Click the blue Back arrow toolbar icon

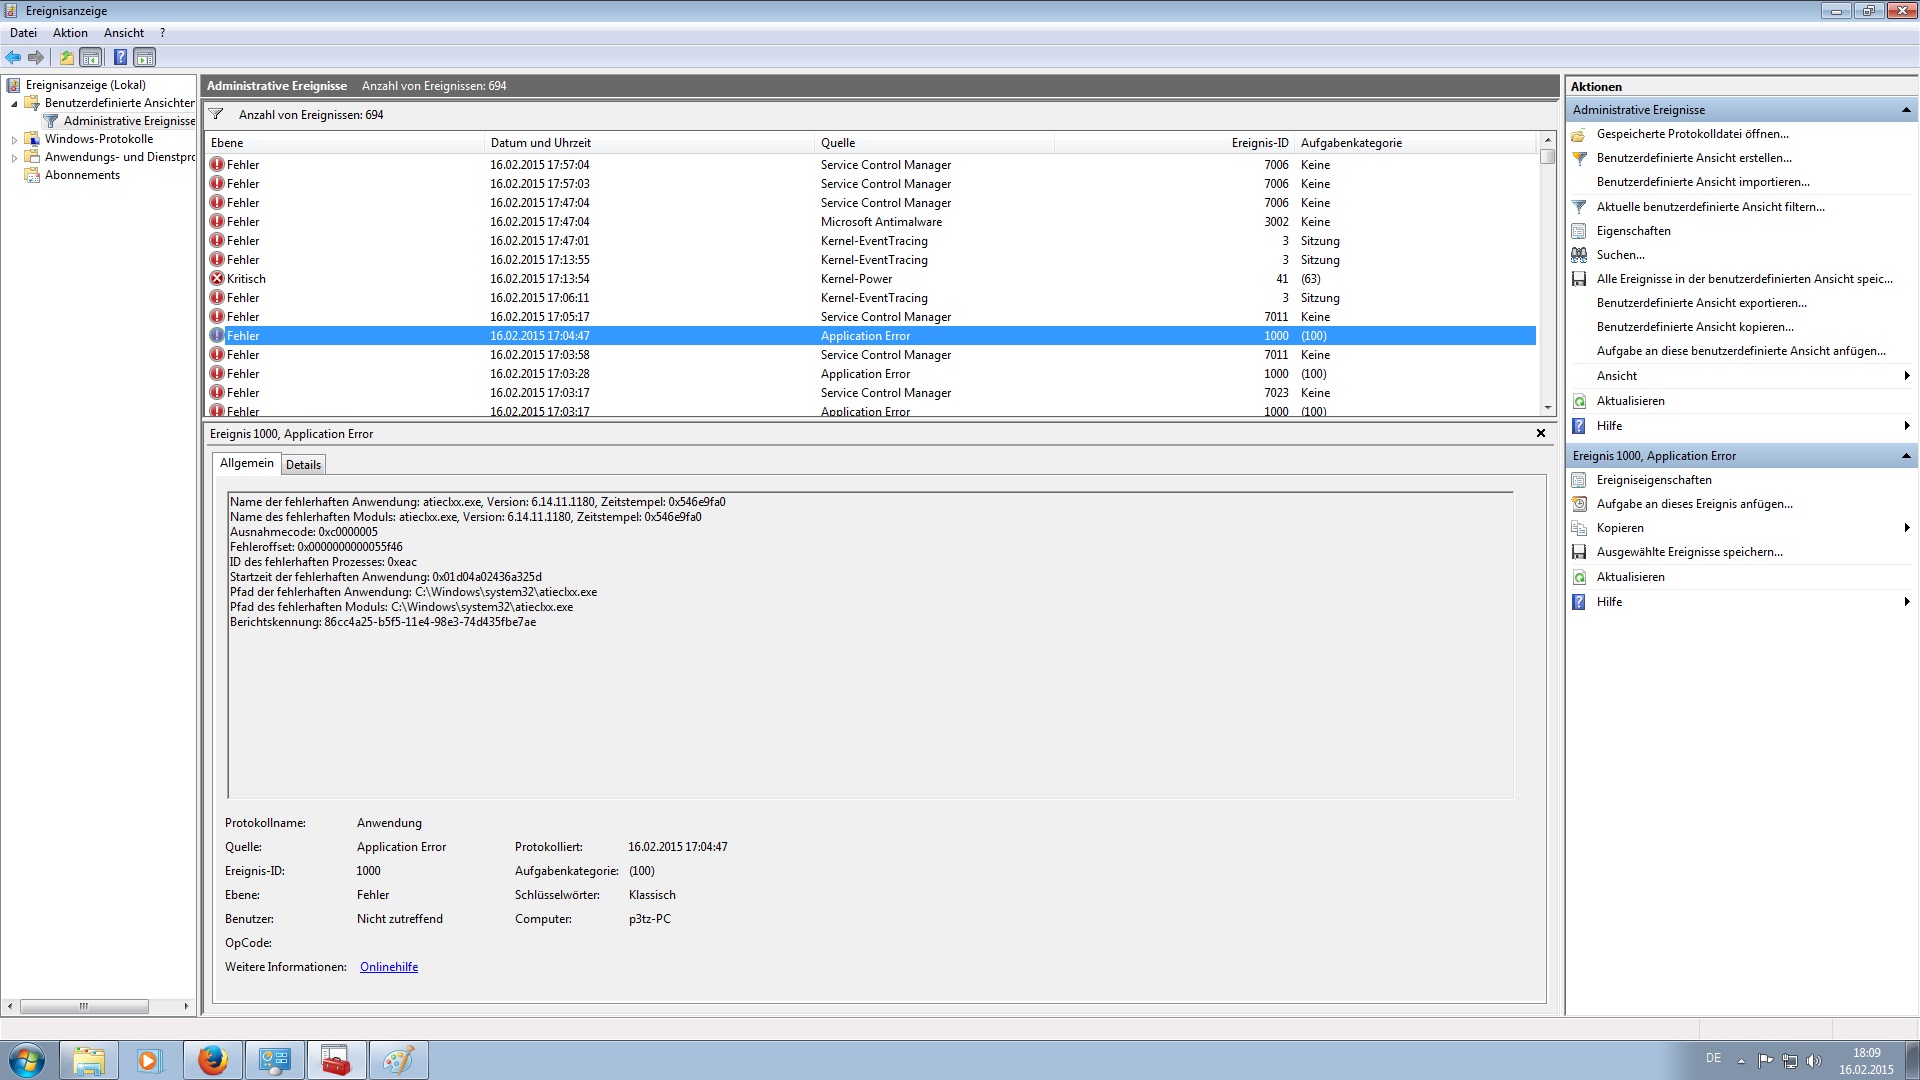pyautogui.click(x=13, y=57)
